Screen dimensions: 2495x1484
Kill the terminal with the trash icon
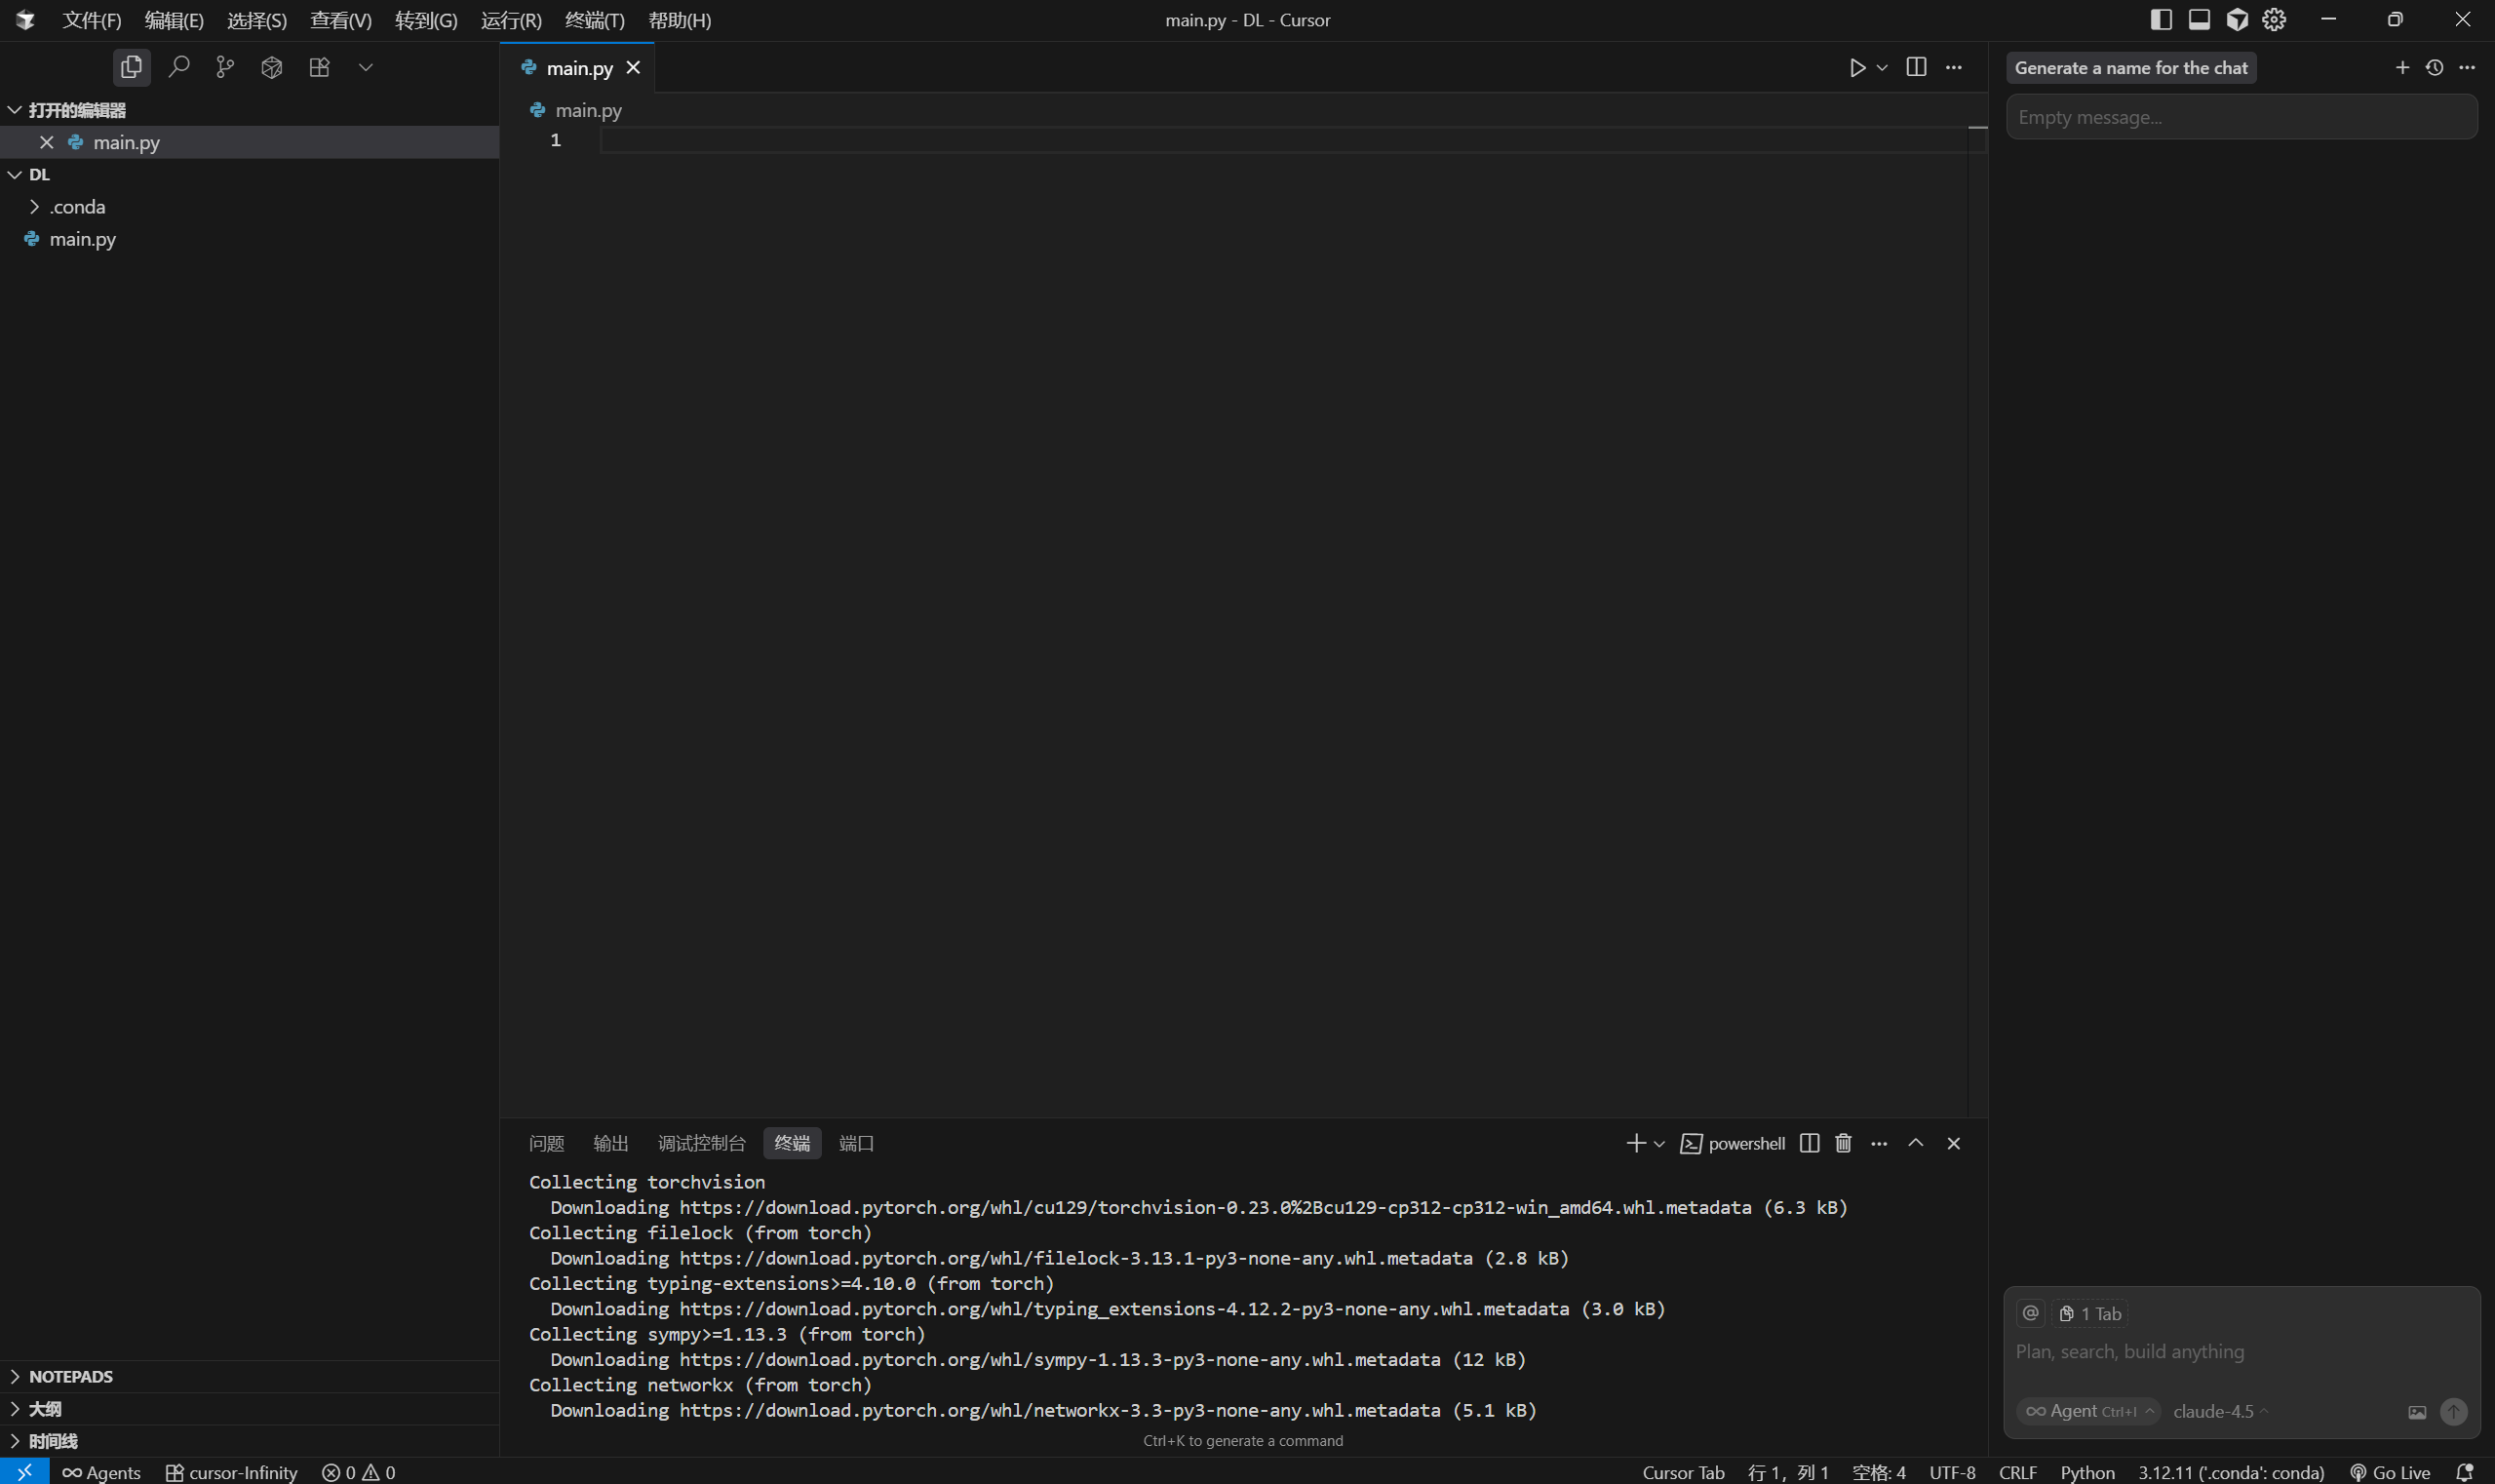click(1843, 1143)
